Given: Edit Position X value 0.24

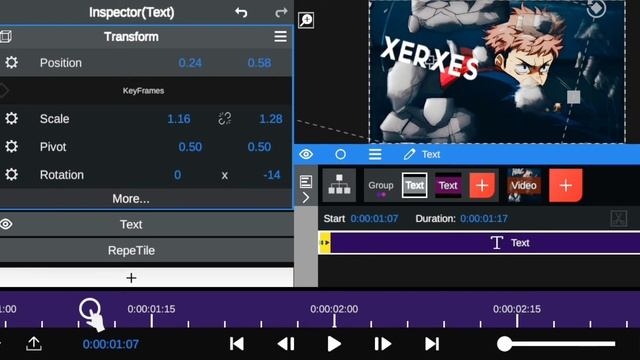Looking at the screenshot, I should (x=190, y=63).
